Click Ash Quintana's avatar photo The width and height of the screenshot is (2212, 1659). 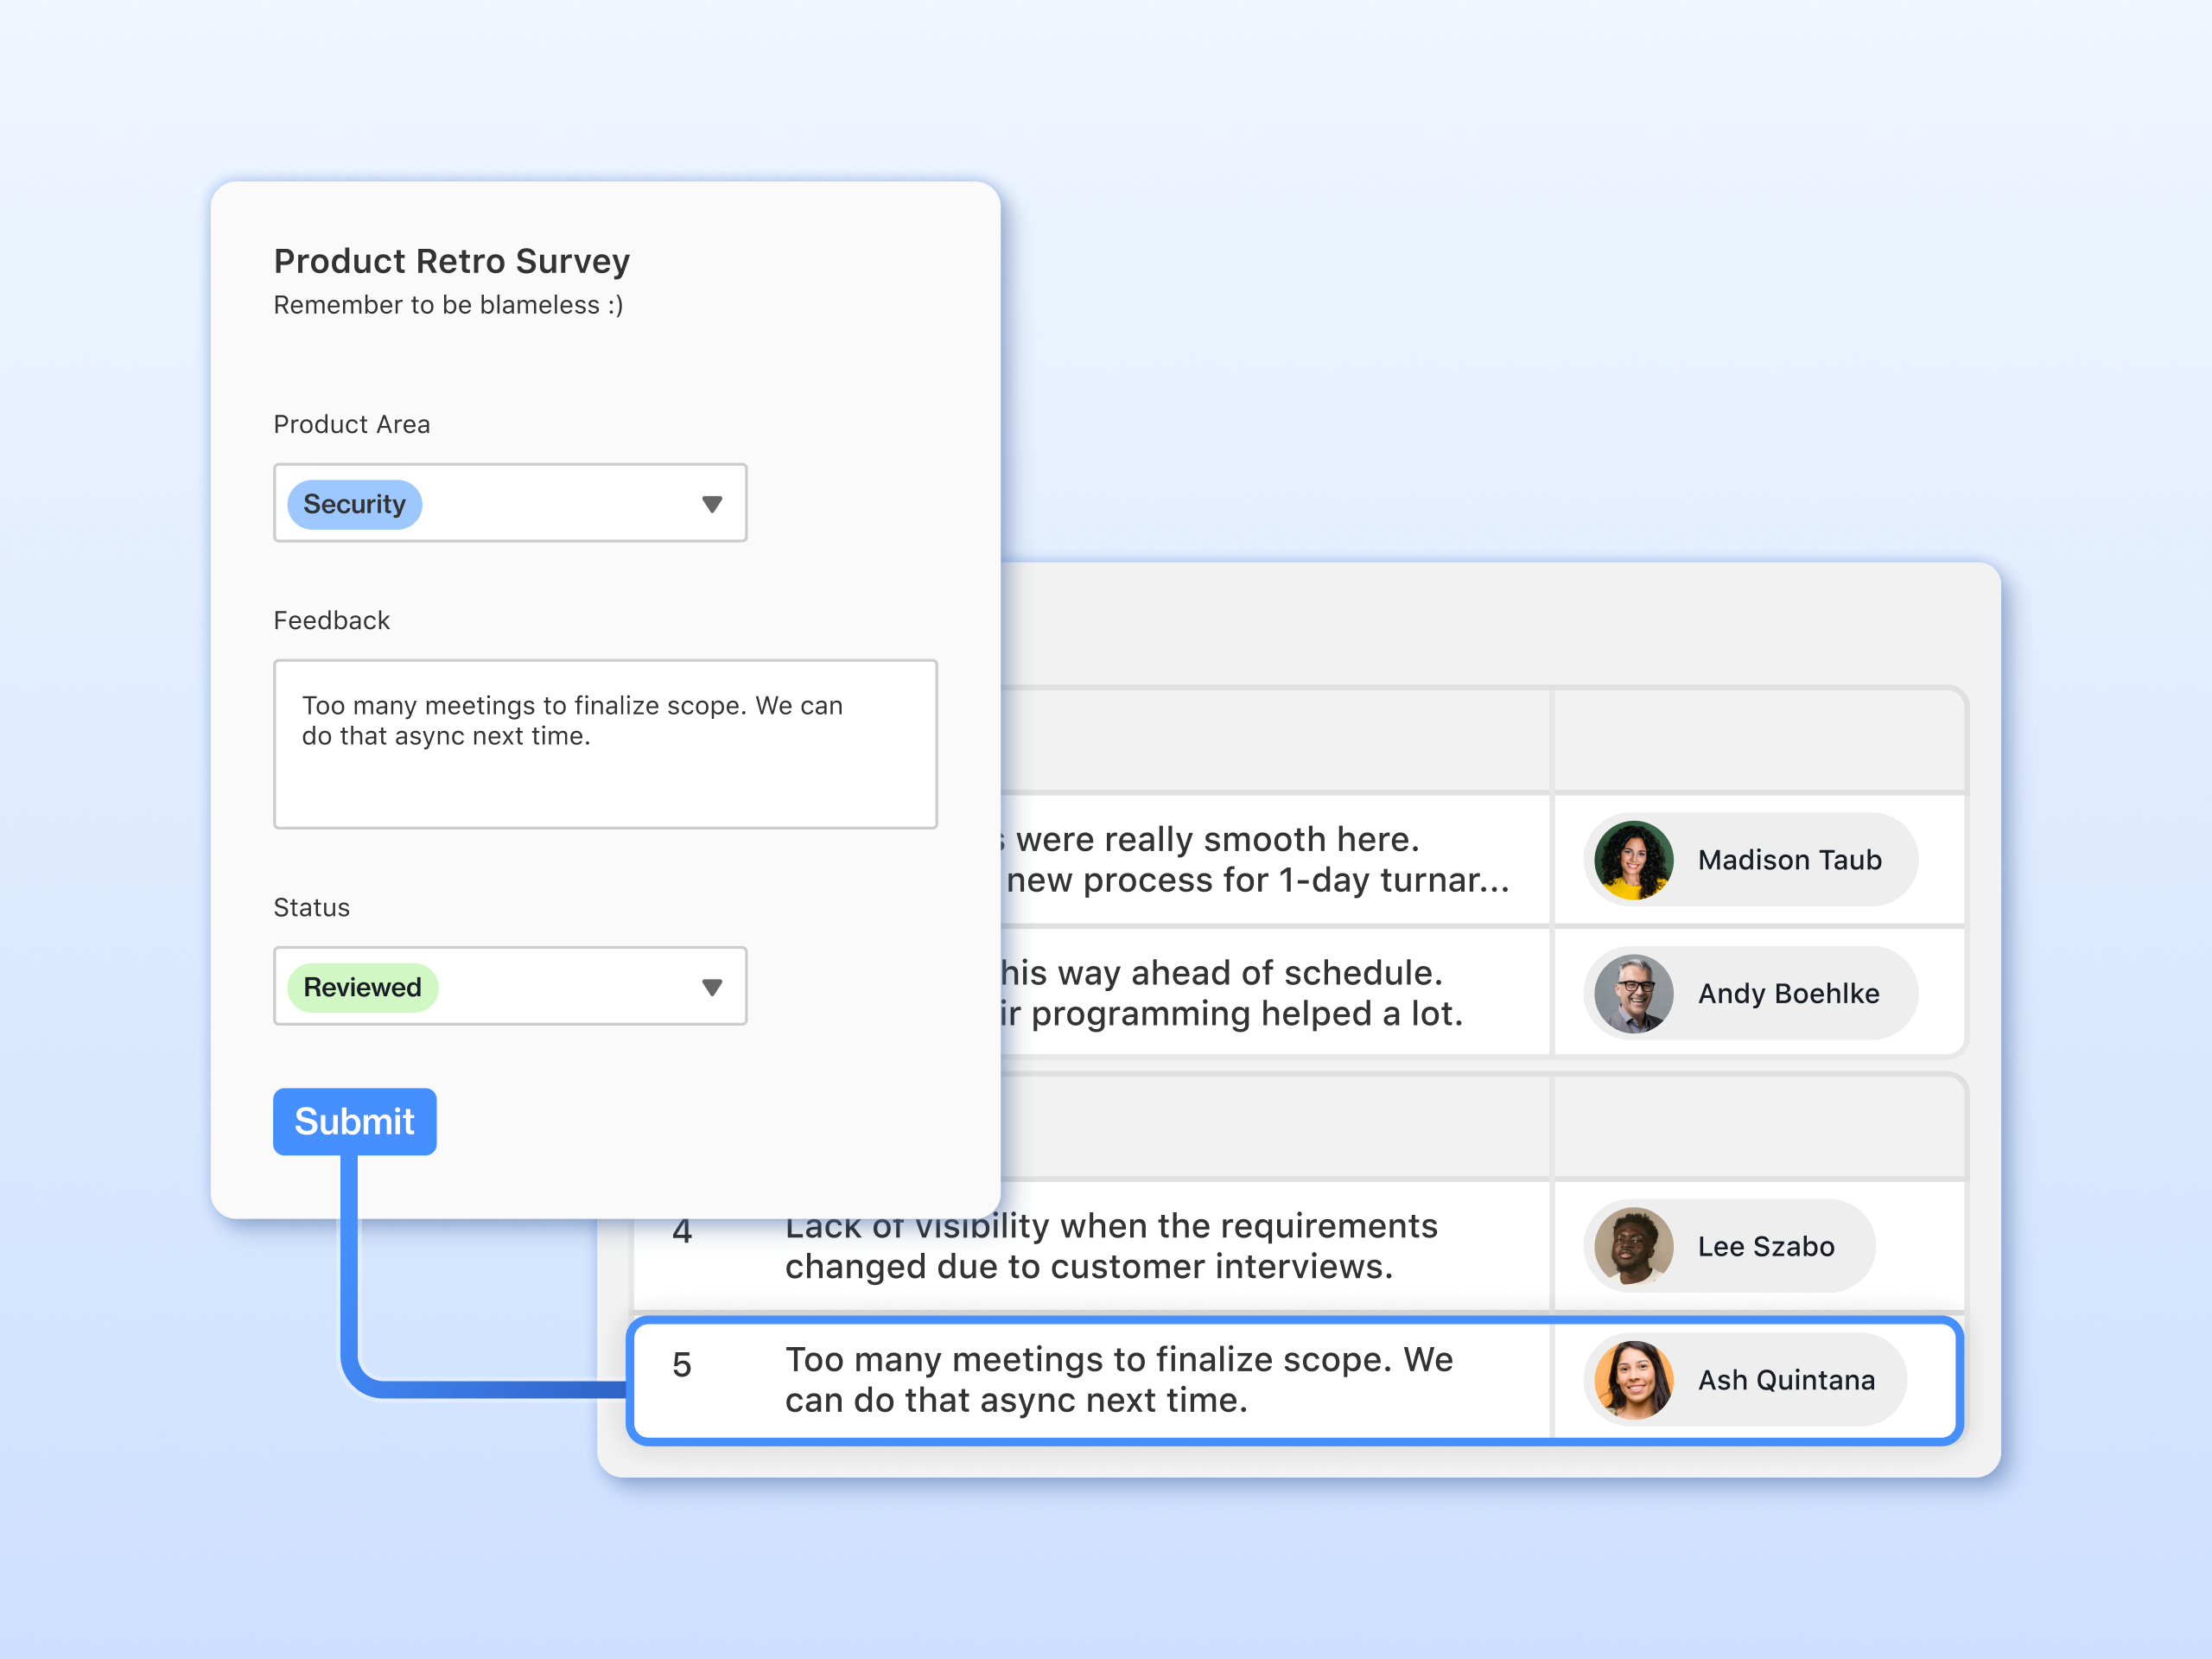(x=1633, y=1380)
